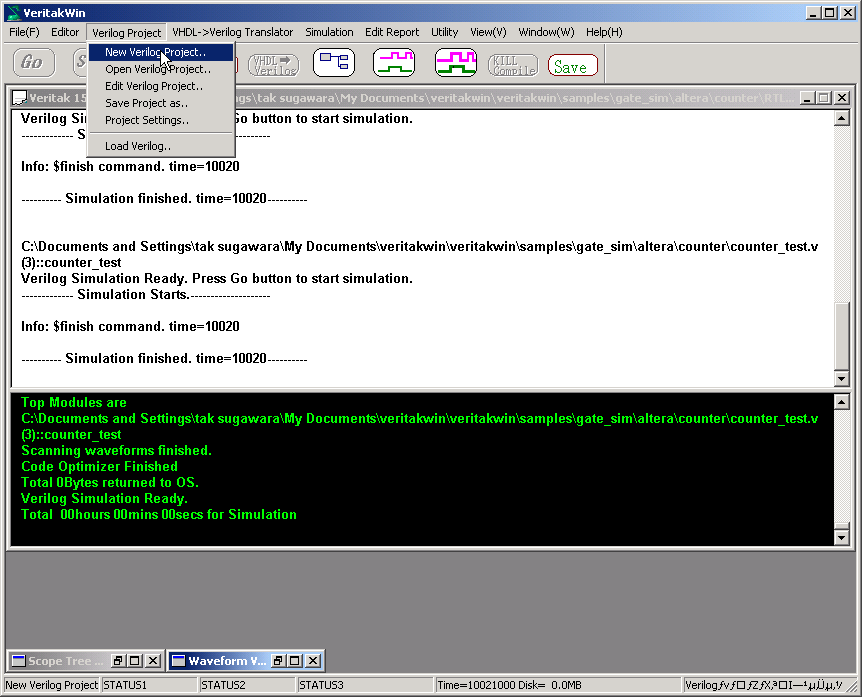
Task: Open the Editor menu
Action: [65, 32]
